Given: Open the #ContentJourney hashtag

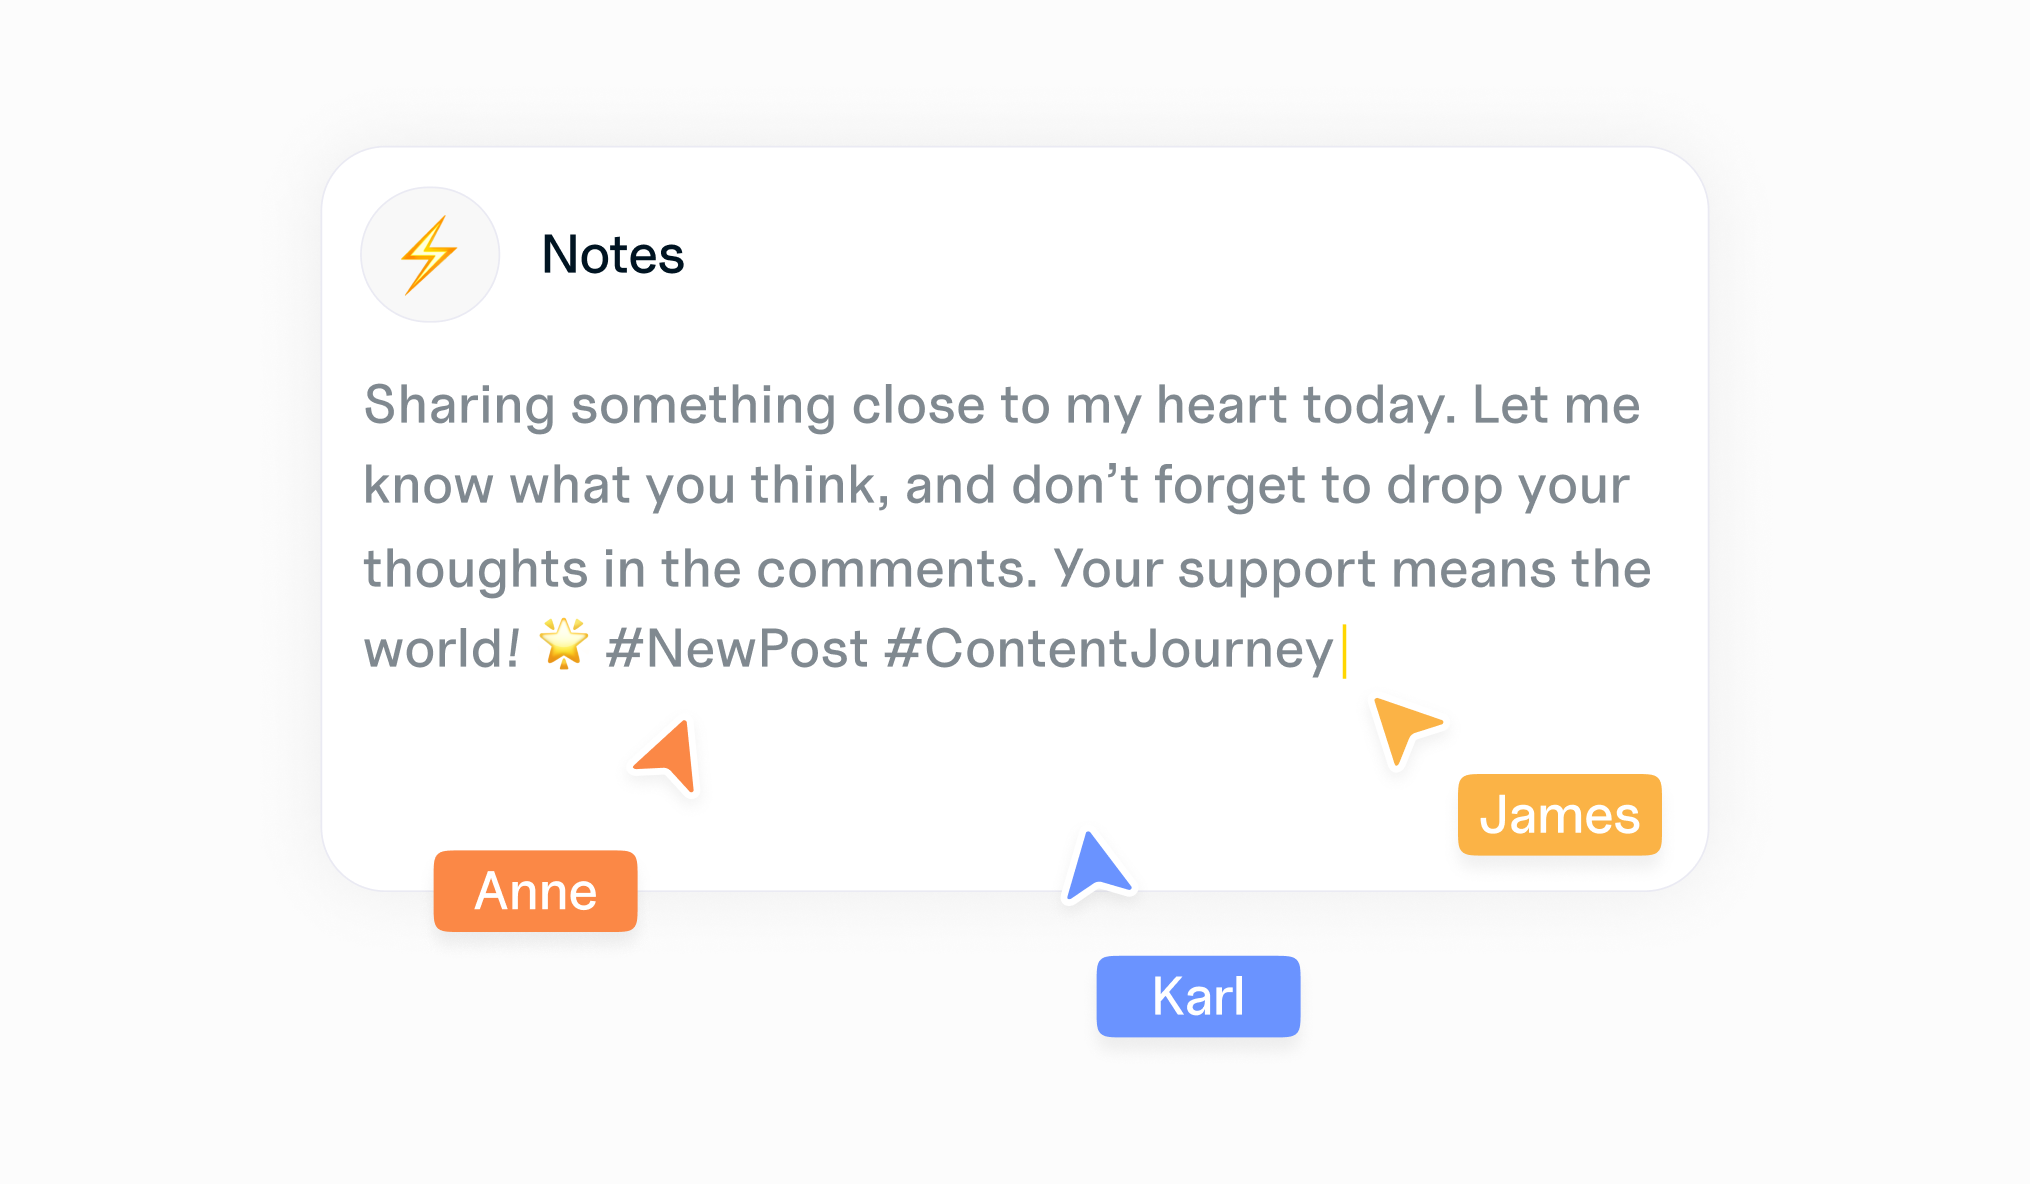Looking at the screenshot, I should [1109, 649].
